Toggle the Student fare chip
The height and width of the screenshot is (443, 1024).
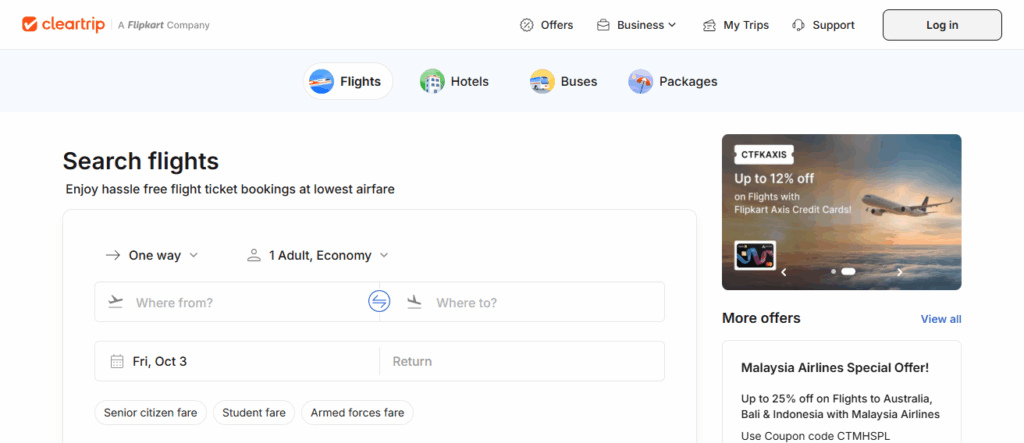coord(254,412)
